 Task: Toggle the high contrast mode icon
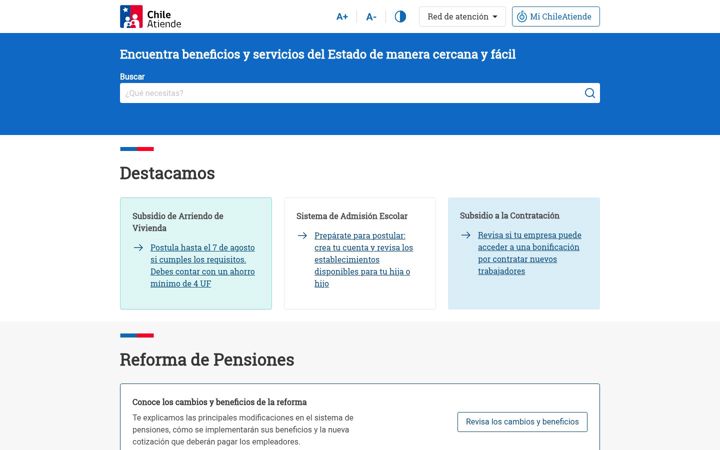pos(400,17)
